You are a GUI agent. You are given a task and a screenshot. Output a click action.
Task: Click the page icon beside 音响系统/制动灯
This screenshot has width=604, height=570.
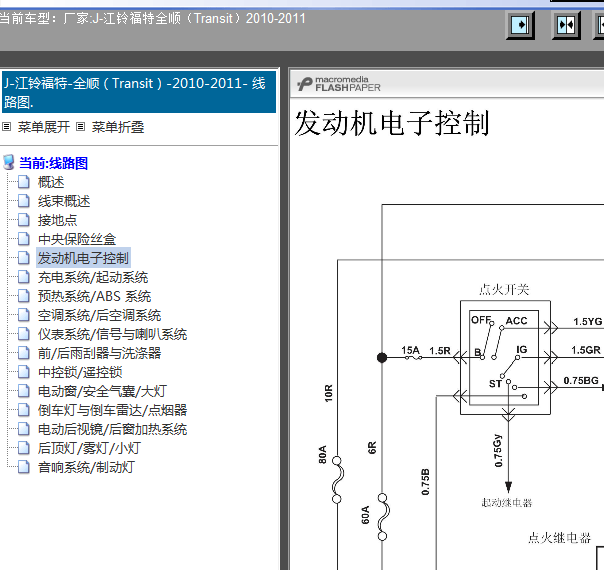tap(24, 467)
